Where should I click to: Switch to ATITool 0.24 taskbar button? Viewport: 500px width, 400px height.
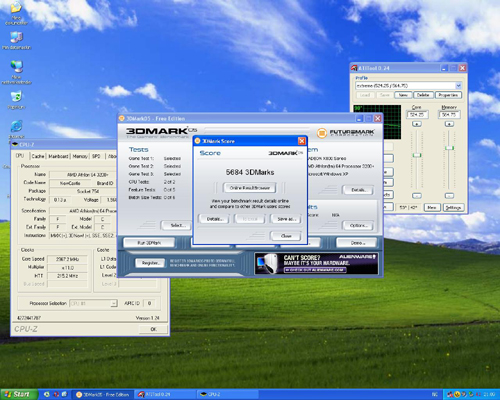click(x=164, y=394)
